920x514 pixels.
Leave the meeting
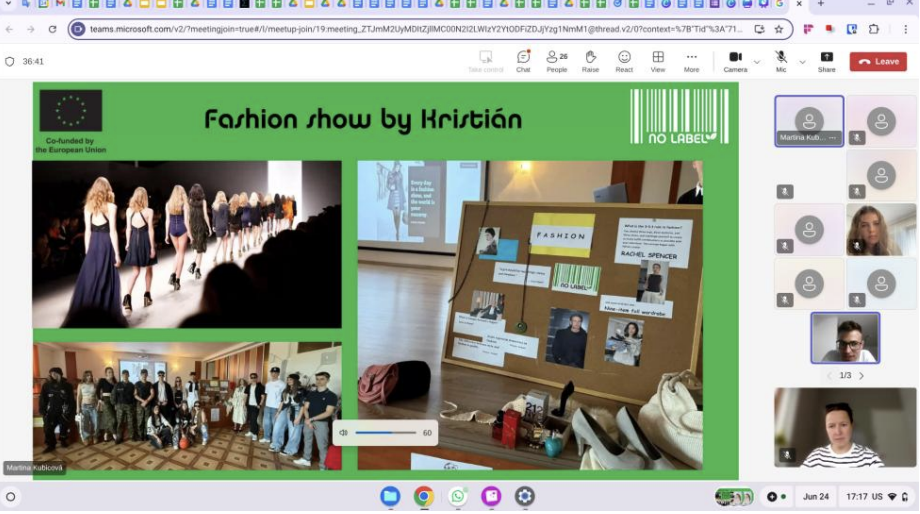(878, 62)
